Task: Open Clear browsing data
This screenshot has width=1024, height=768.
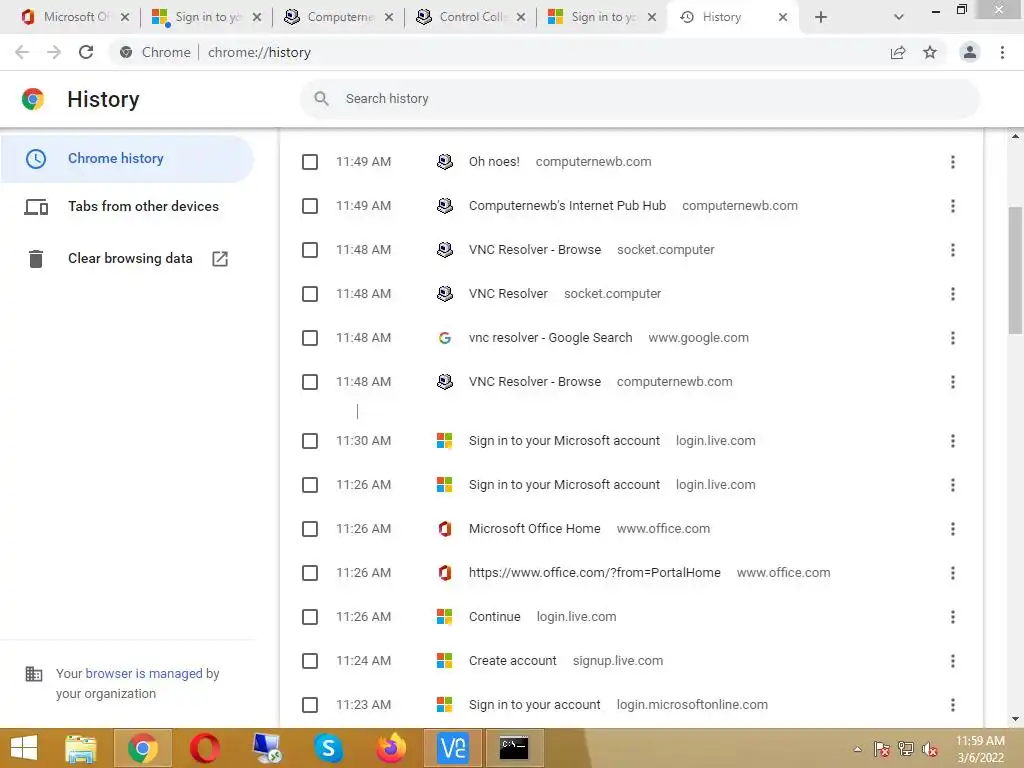Action: coord(130,259)
